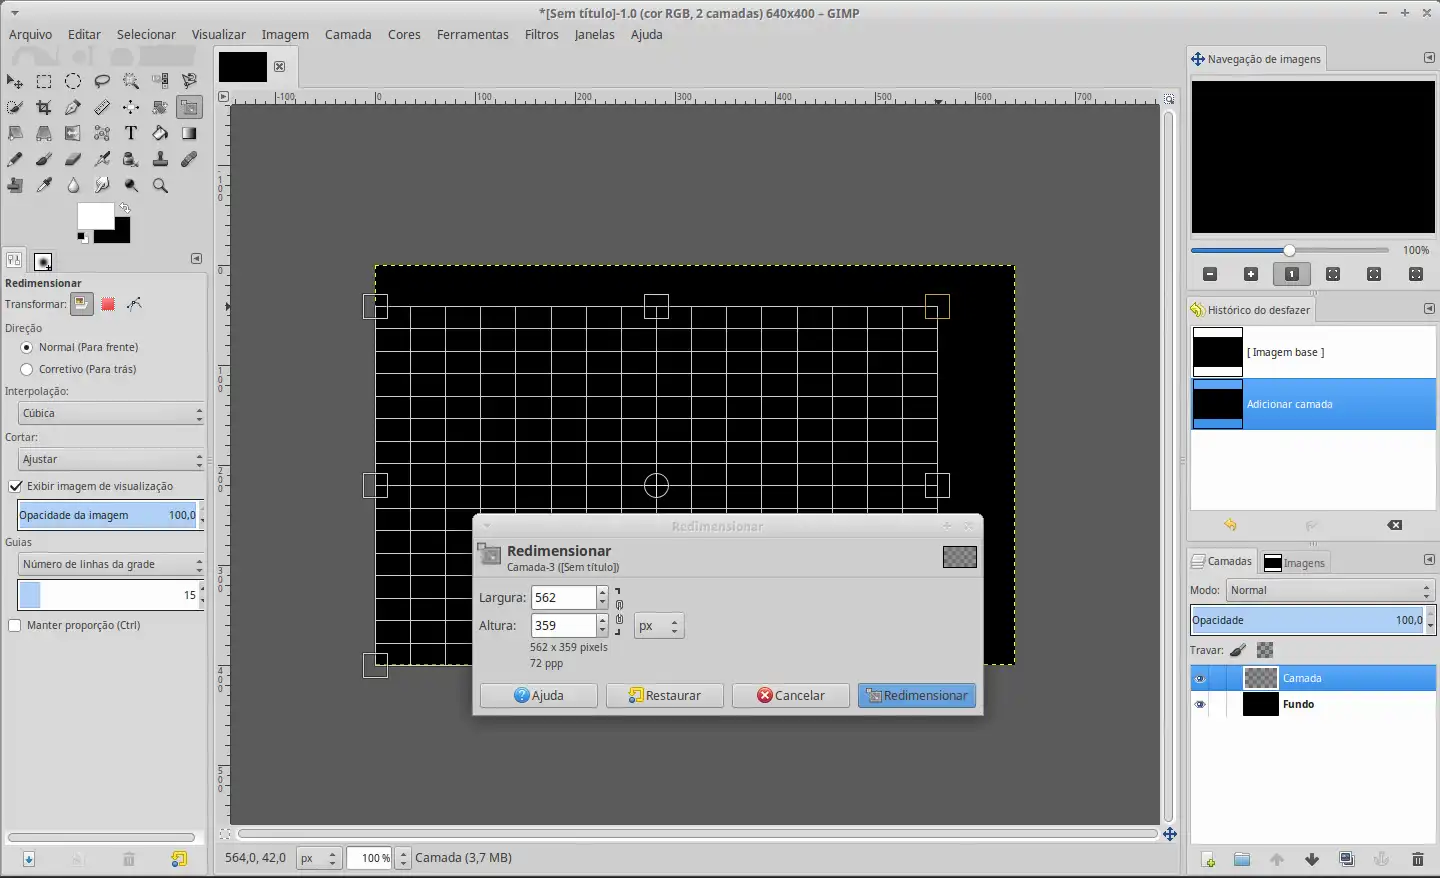Click the Cancelar button

click(790, 695)
